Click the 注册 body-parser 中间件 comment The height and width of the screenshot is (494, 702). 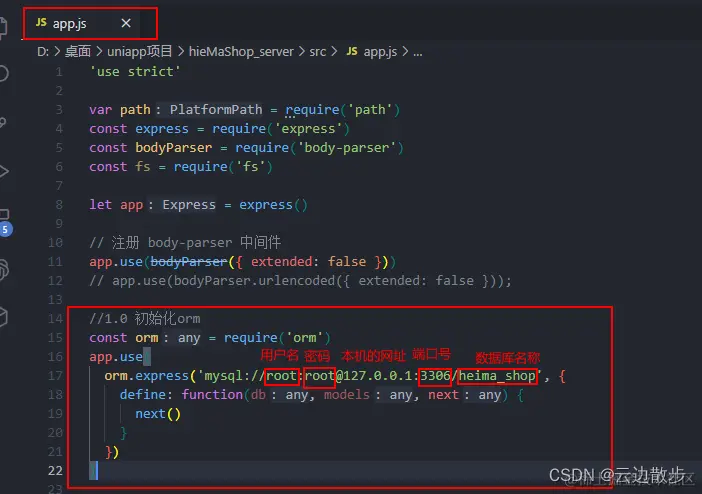click(x=185, y=242)
